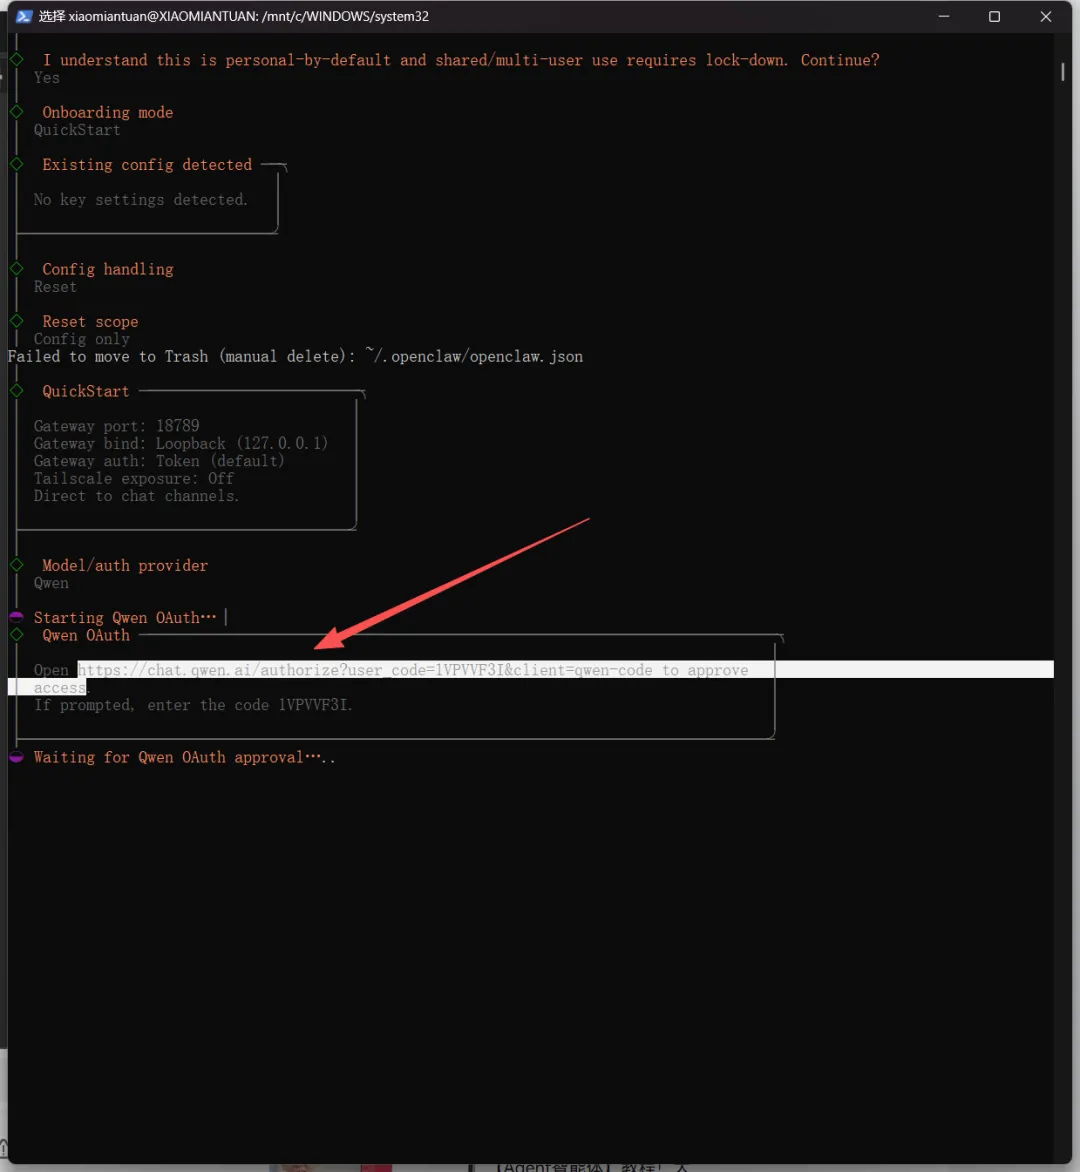Click the "Qwen" provider value
Screen dimensions: 1080x1172
click(x=51, y=583)
